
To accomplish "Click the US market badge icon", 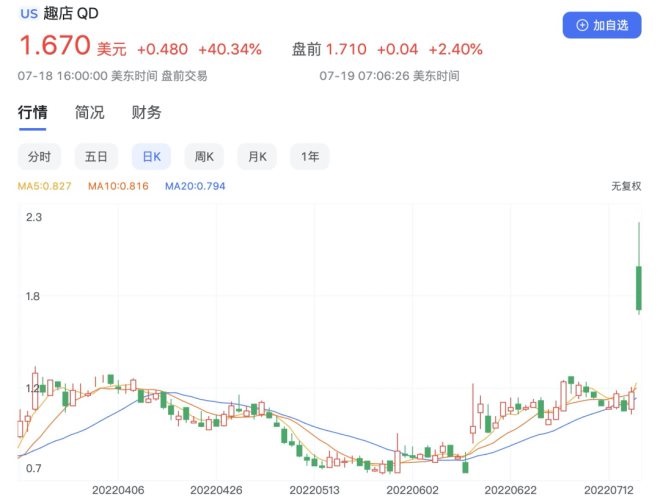I will (30, 15).
